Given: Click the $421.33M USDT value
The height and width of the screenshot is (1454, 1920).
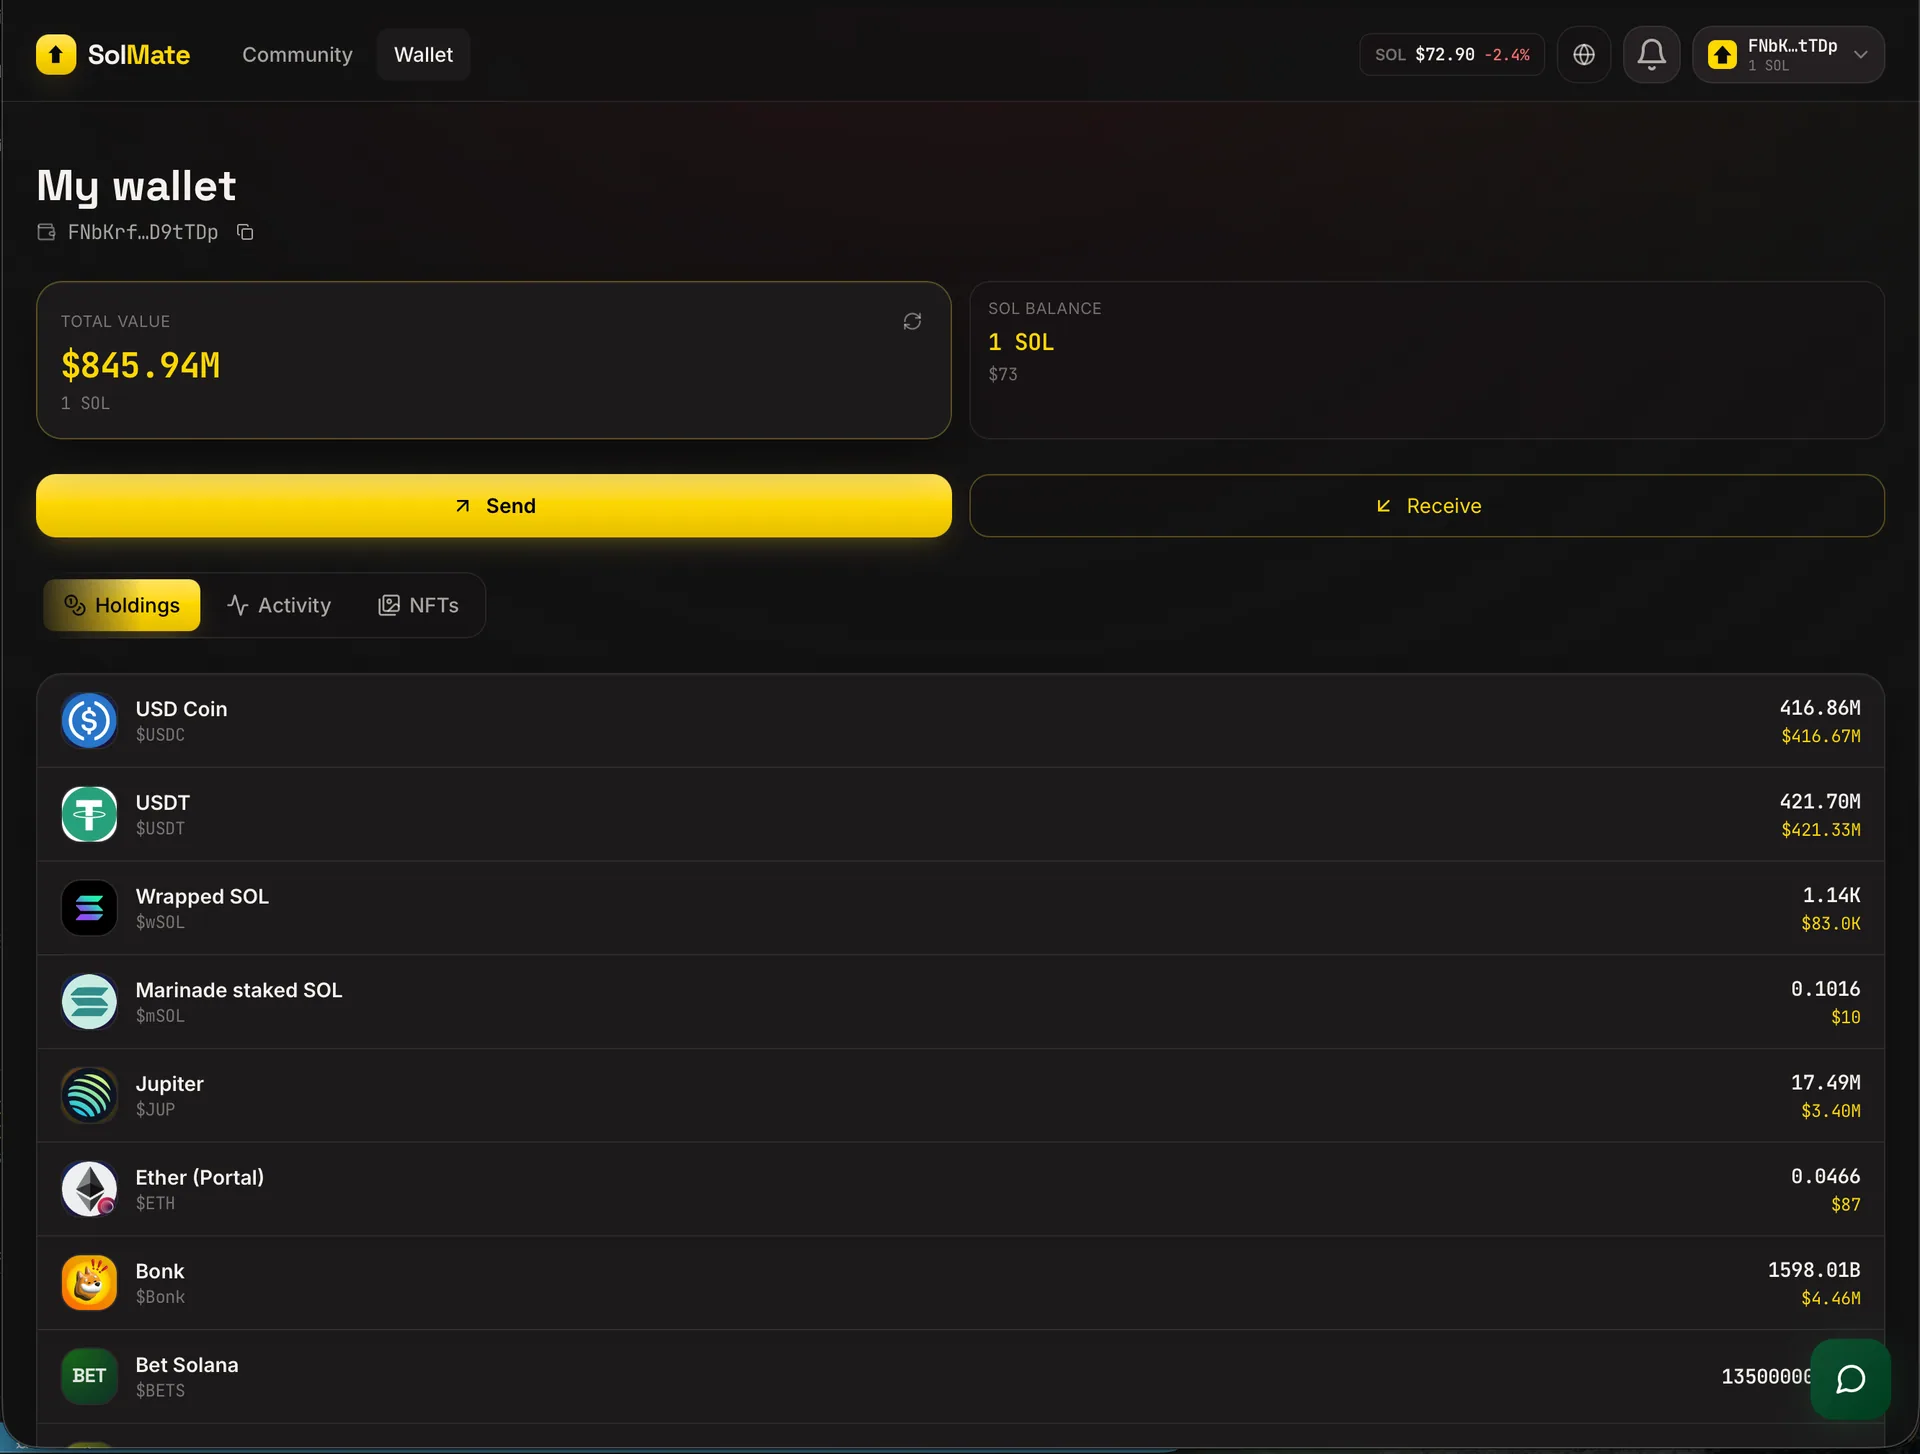Looking at the screenshot, I should pyautogui.click(x=1820, y=830).
